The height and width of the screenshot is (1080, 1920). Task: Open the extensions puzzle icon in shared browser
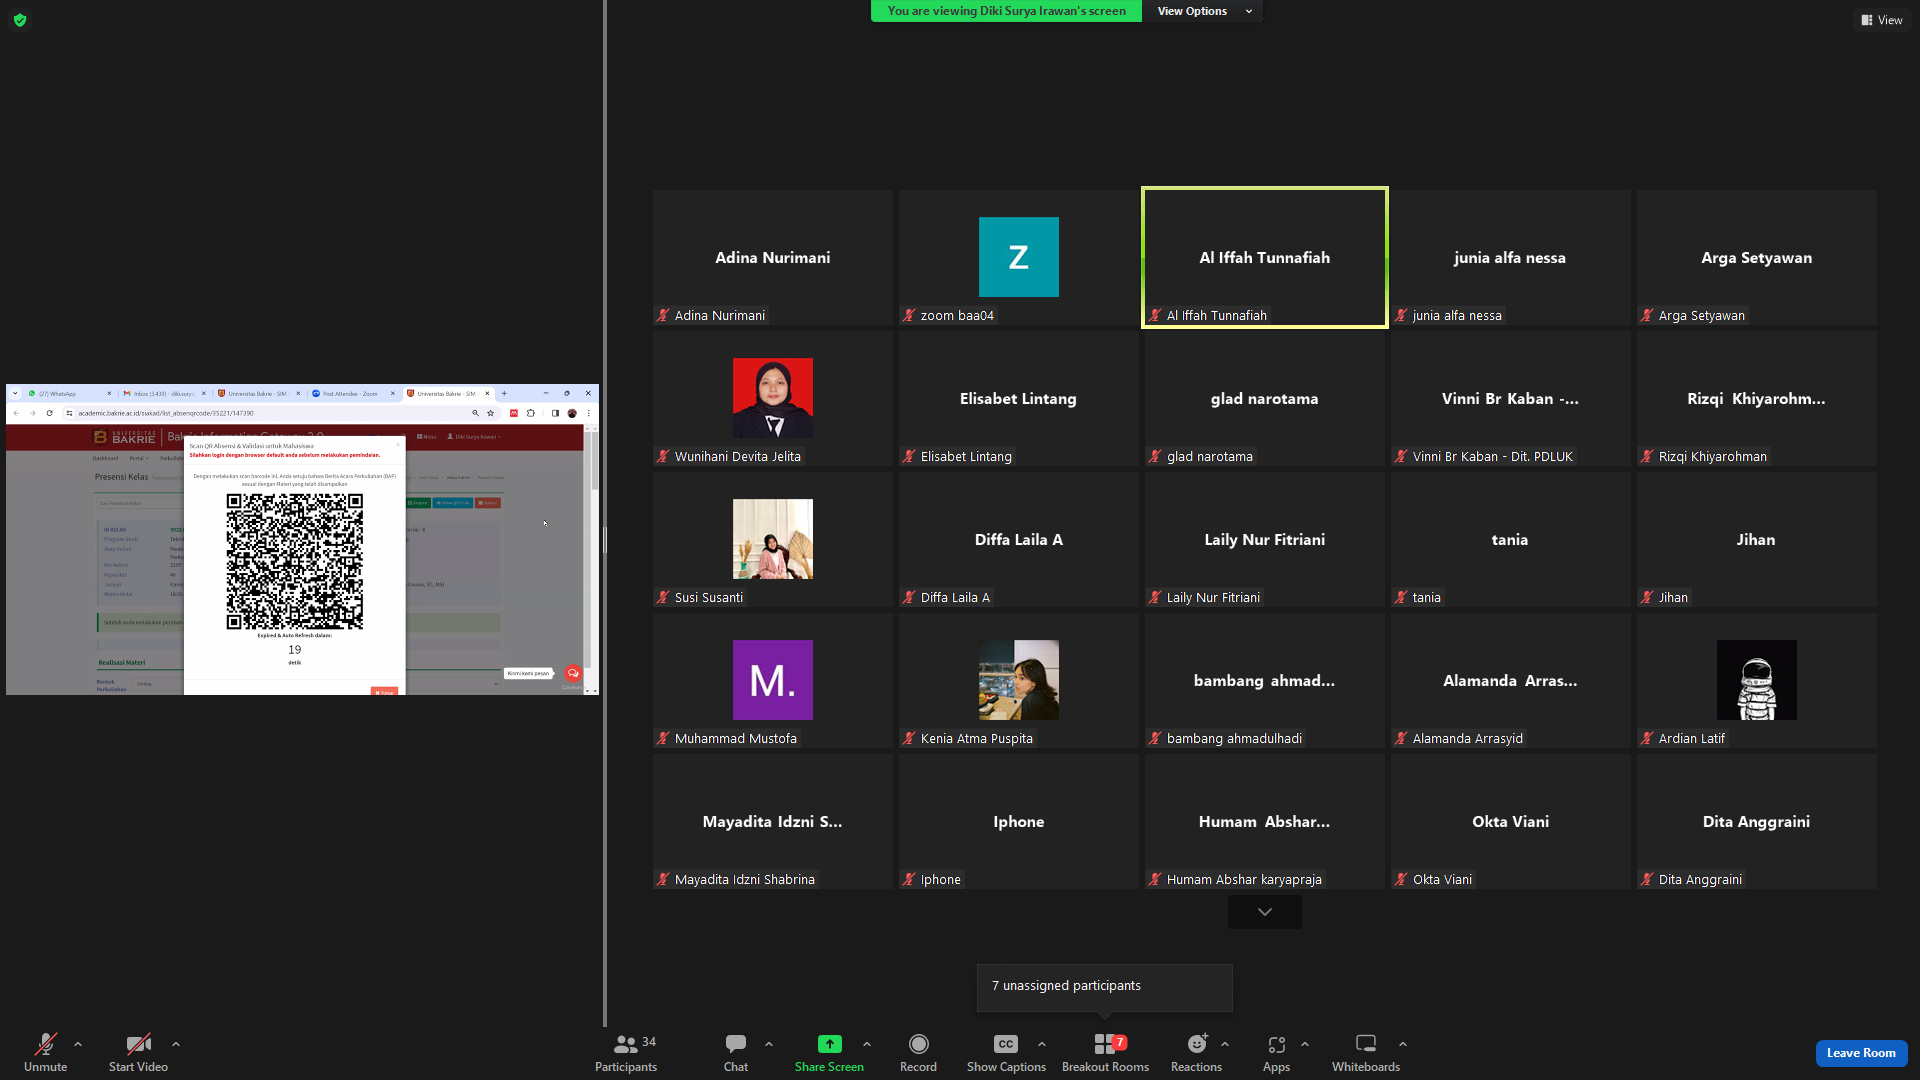pos(531,413)
